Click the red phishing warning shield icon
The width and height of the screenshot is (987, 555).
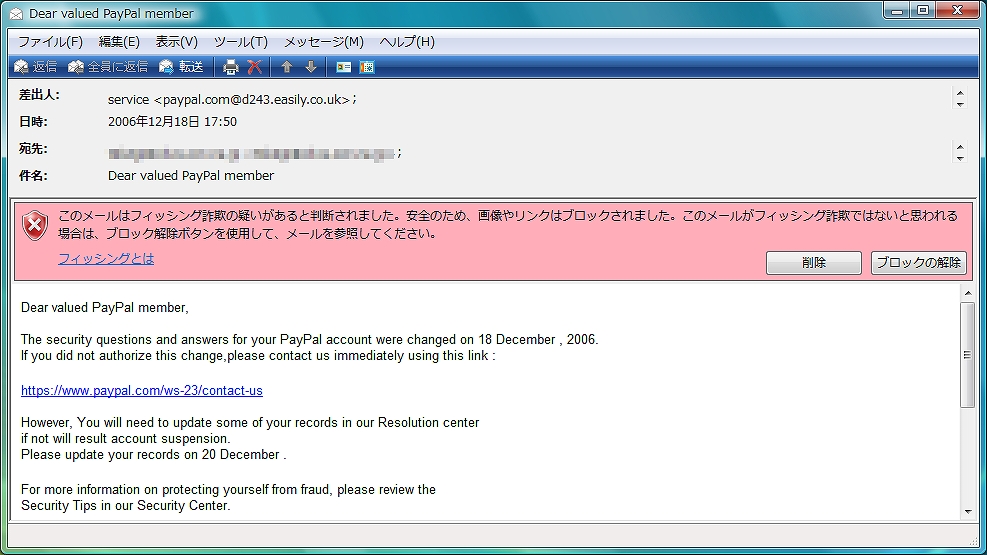click(x=35, y=226)
